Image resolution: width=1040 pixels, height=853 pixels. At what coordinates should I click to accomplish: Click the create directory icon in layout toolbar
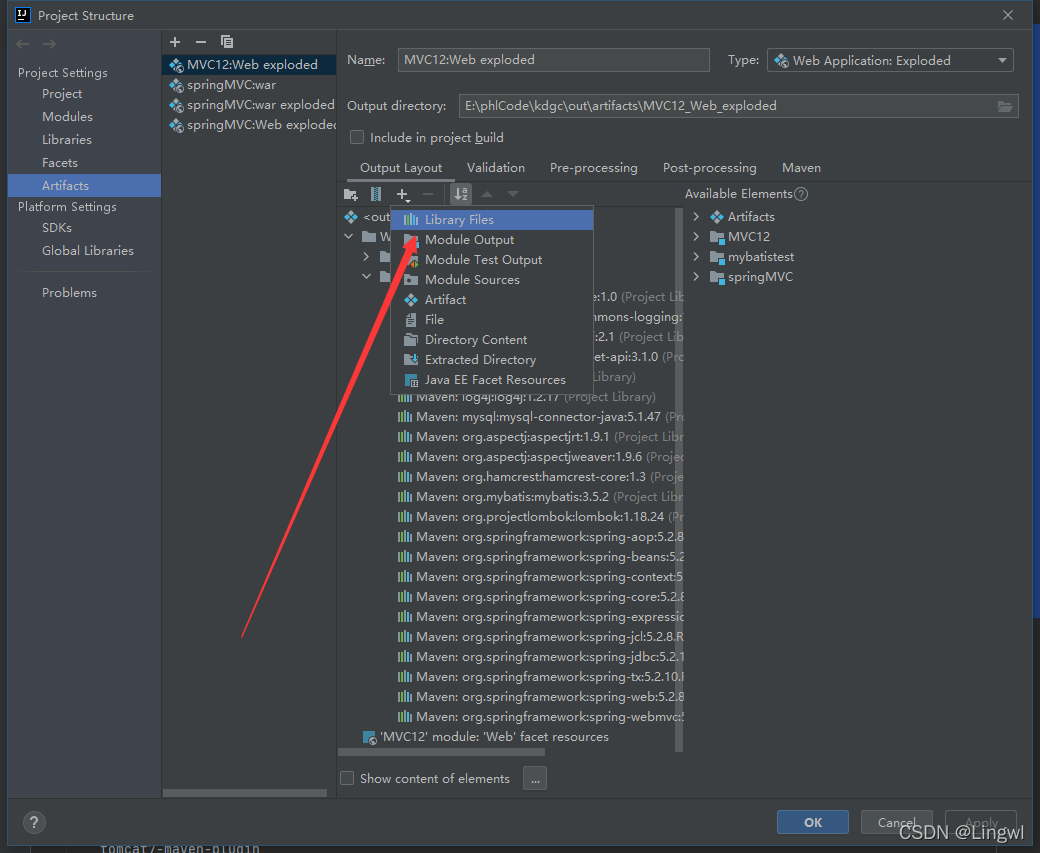(x=351, y=194)
